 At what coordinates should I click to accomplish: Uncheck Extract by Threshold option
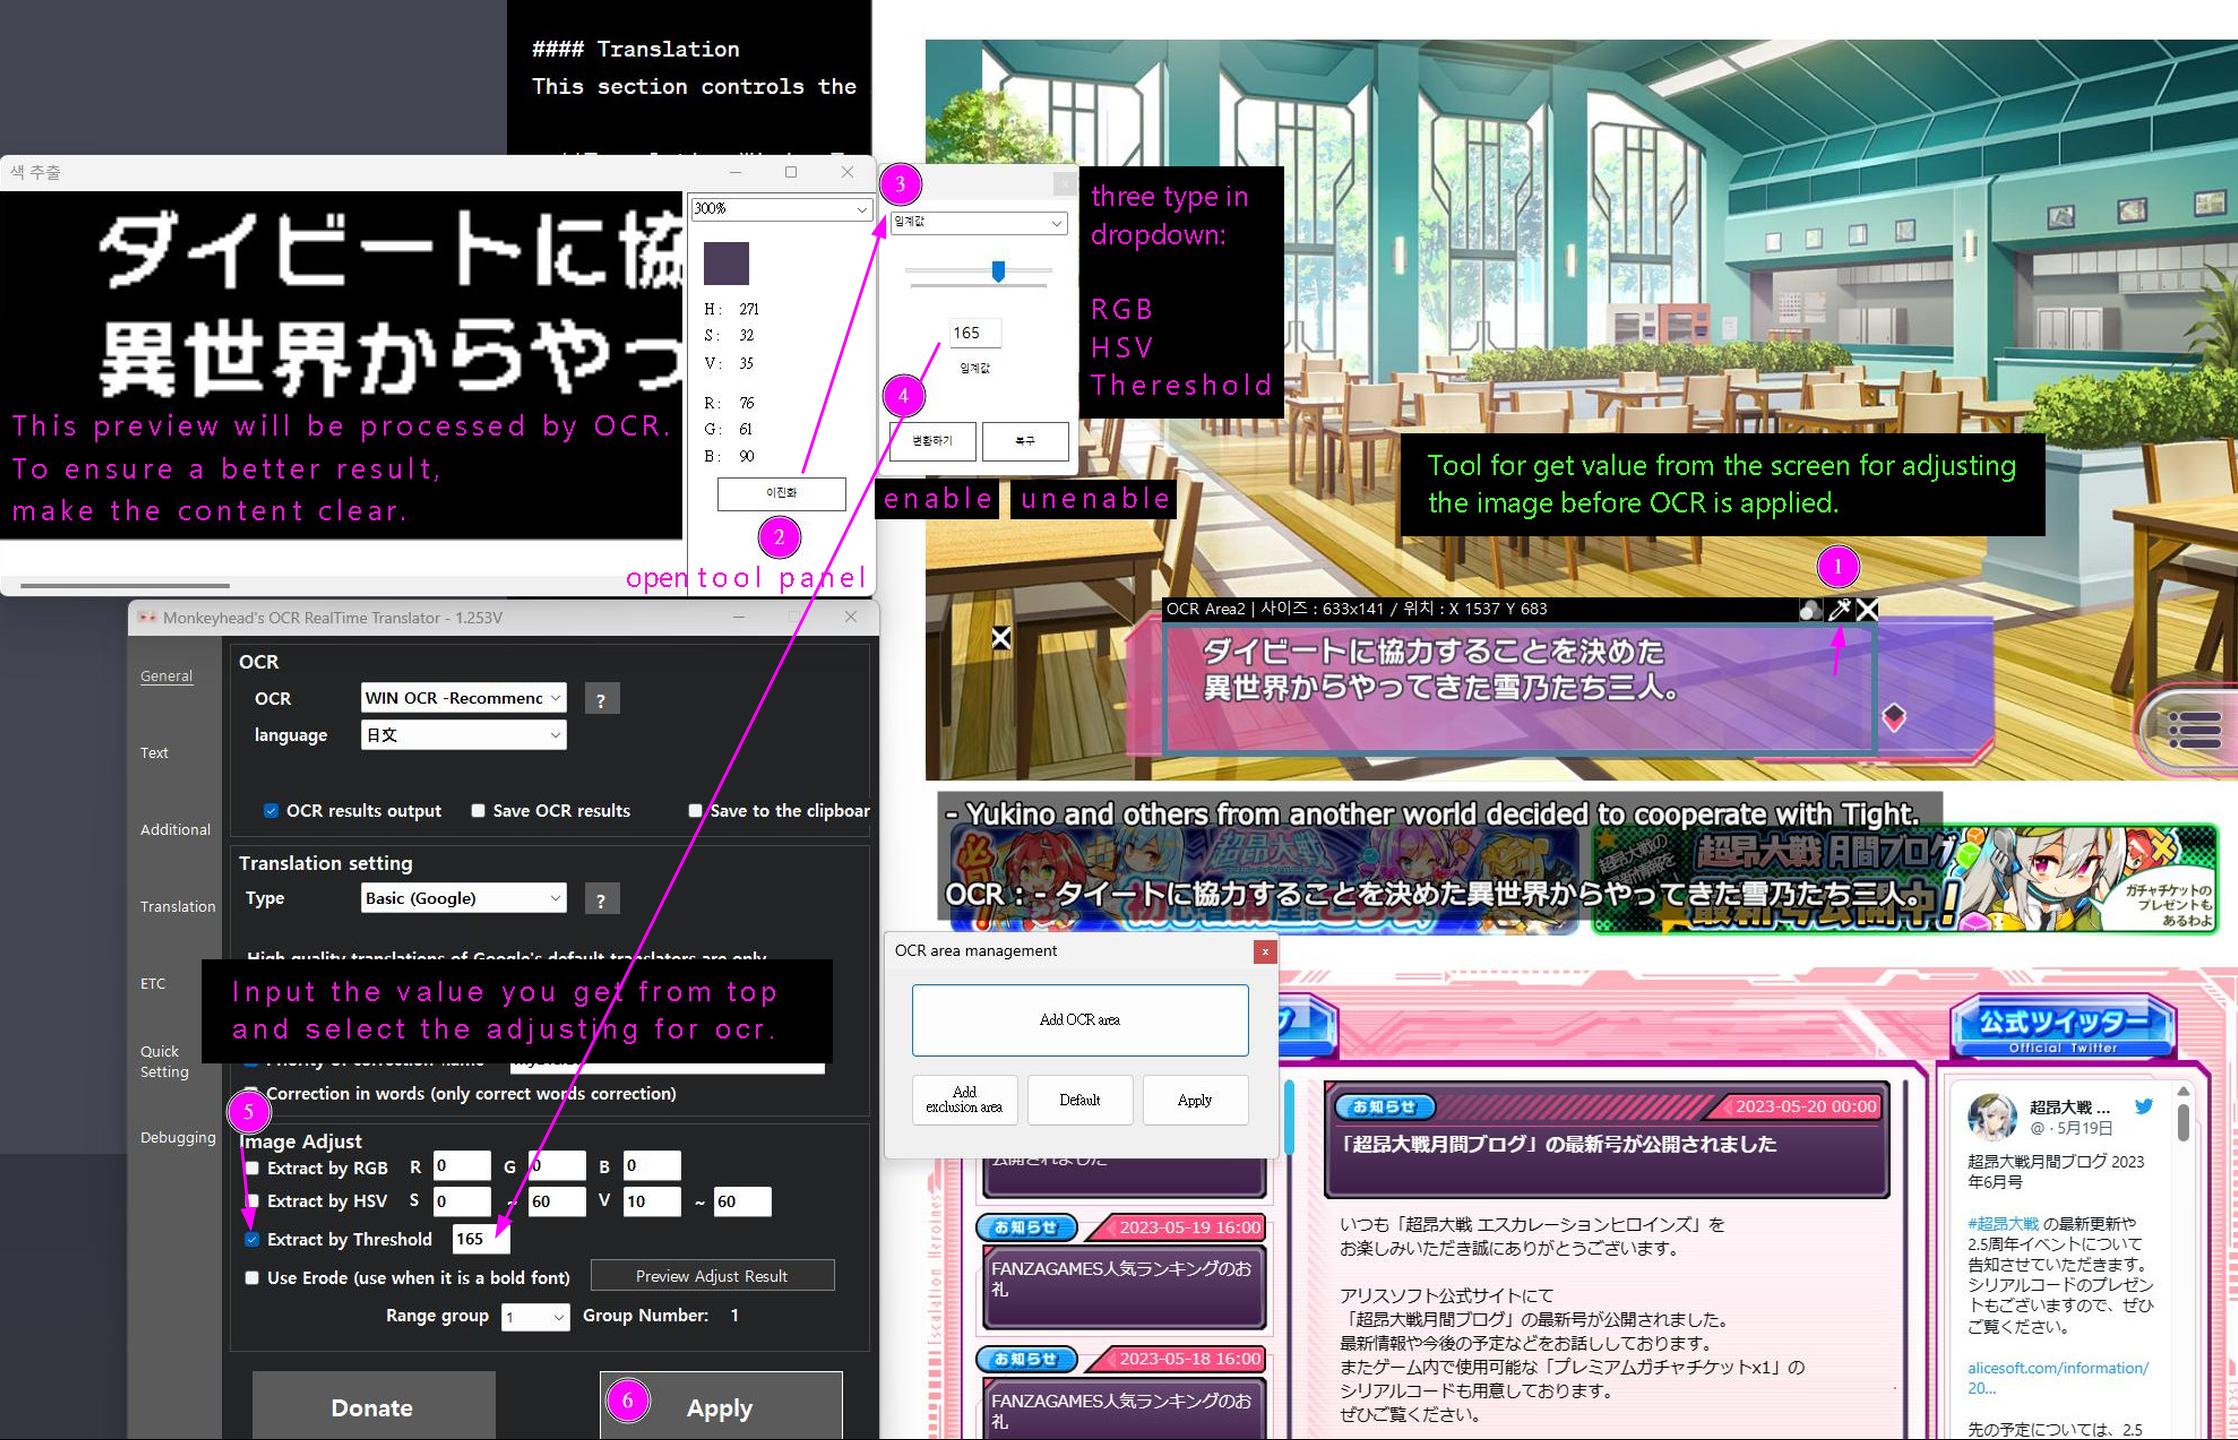[x=252, y=1240]
